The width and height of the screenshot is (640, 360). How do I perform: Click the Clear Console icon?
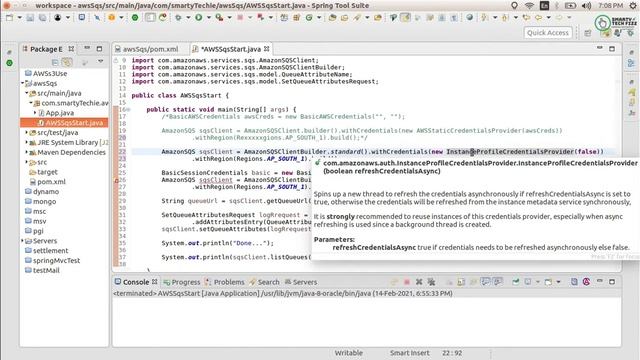[449, 282]
